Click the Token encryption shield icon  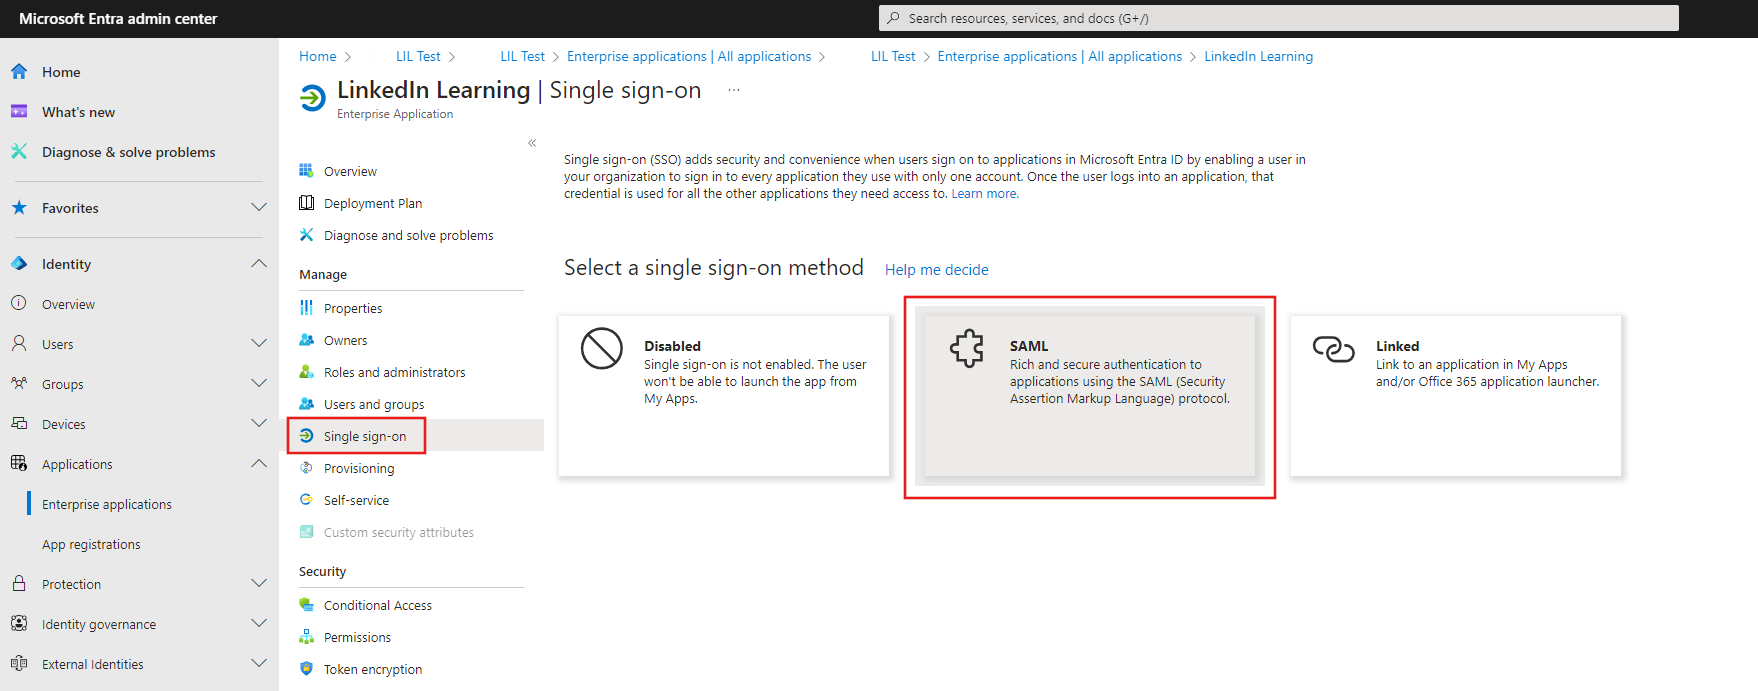pyautogui.click(x=307, y=669)
